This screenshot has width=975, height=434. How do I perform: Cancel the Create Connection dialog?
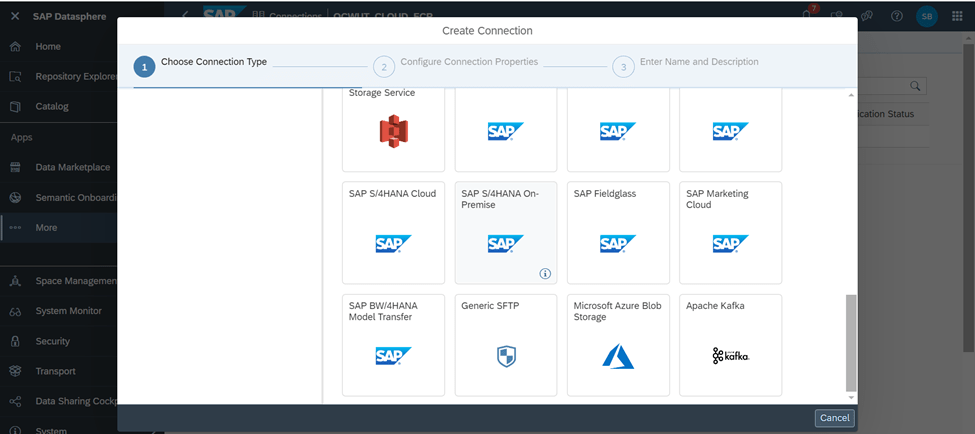[x=834, y=418]
